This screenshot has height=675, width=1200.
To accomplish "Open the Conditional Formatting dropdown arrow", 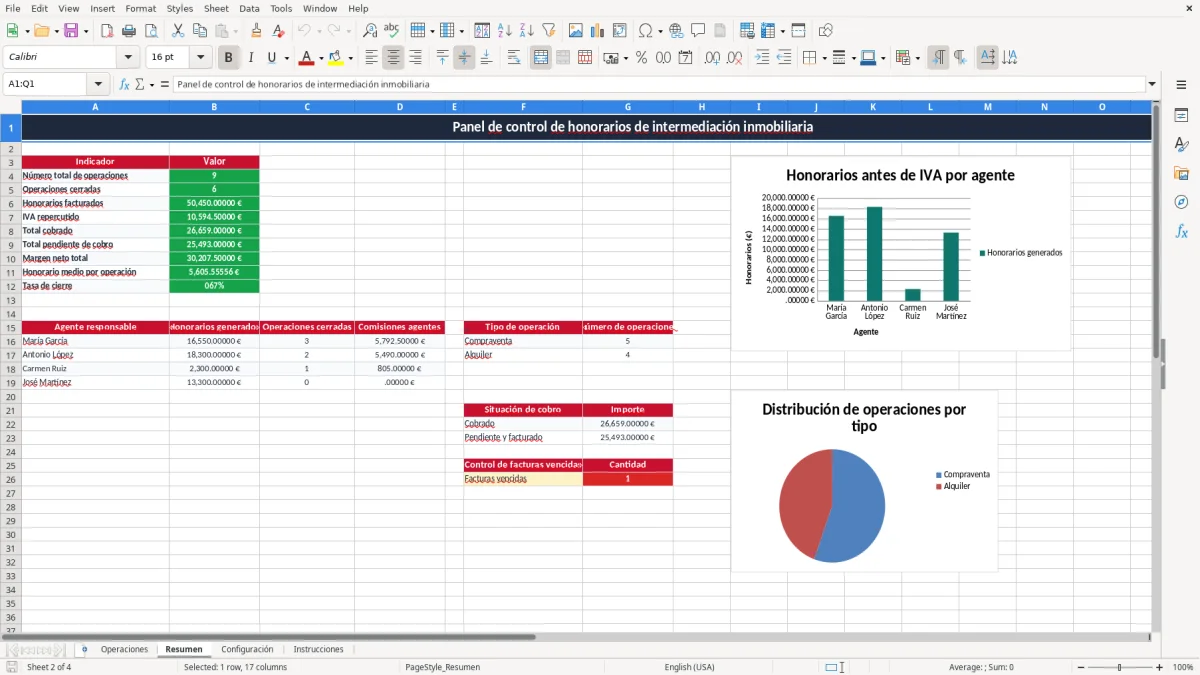I will pos(918,58).
